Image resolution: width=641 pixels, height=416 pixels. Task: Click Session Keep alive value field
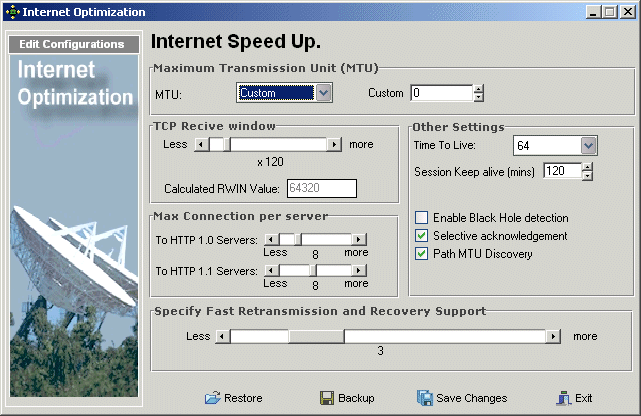click(562, 171)
